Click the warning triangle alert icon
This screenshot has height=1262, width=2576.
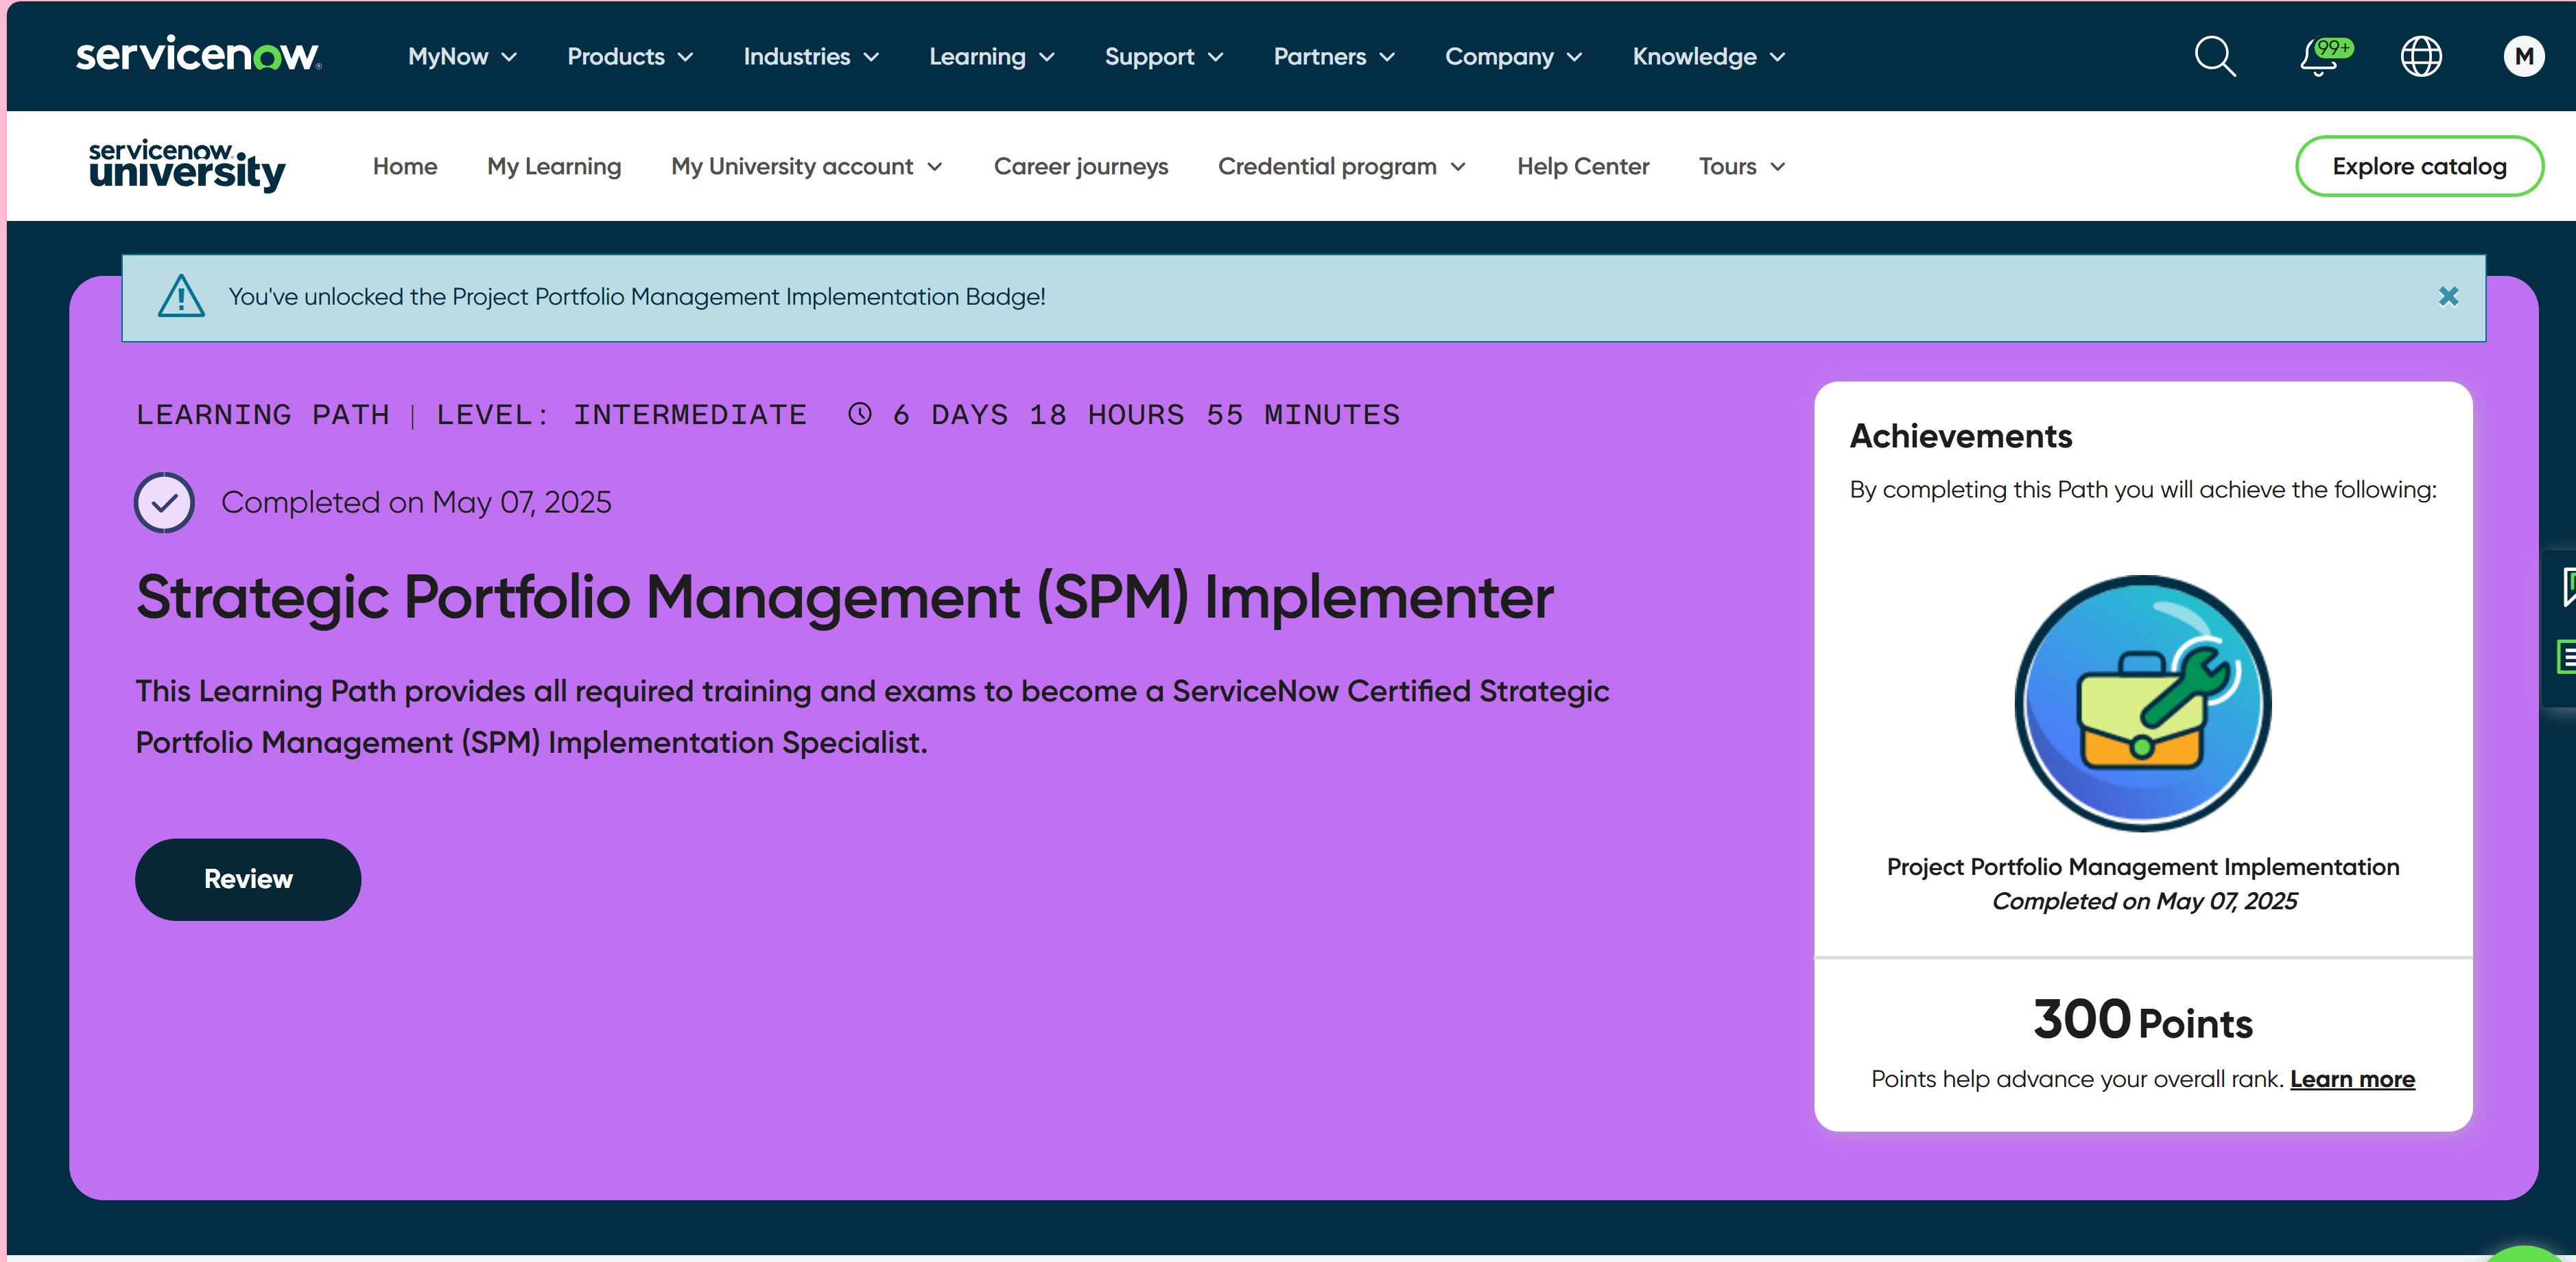[181, 297]
